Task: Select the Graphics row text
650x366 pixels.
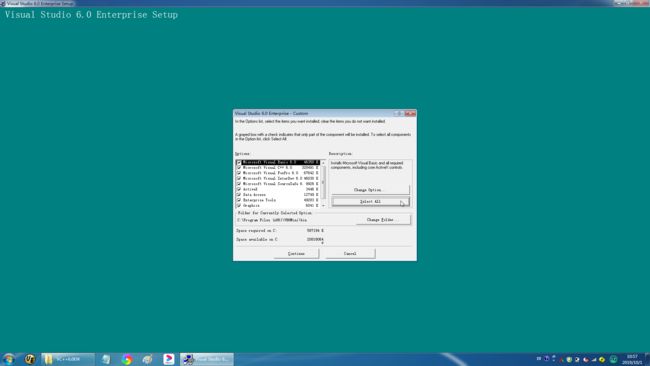Action: coord(251,206)
